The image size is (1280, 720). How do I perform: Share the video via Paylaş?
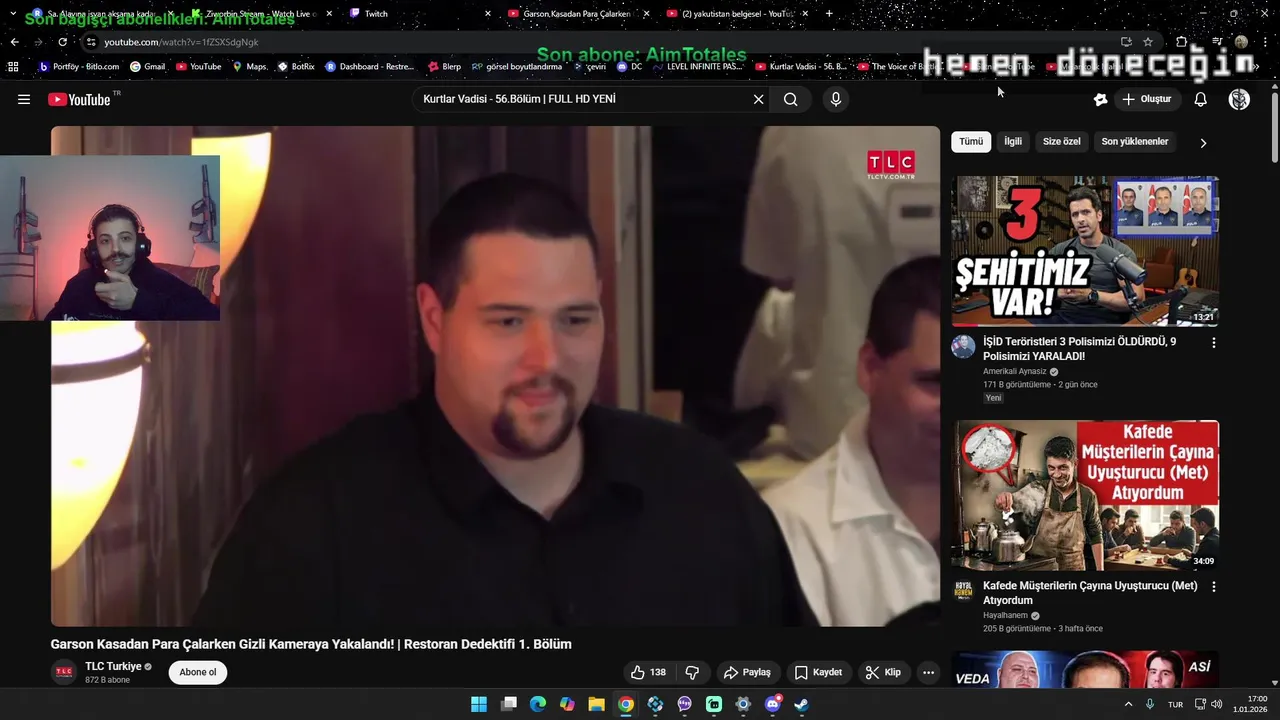click(x=747, y=672)
